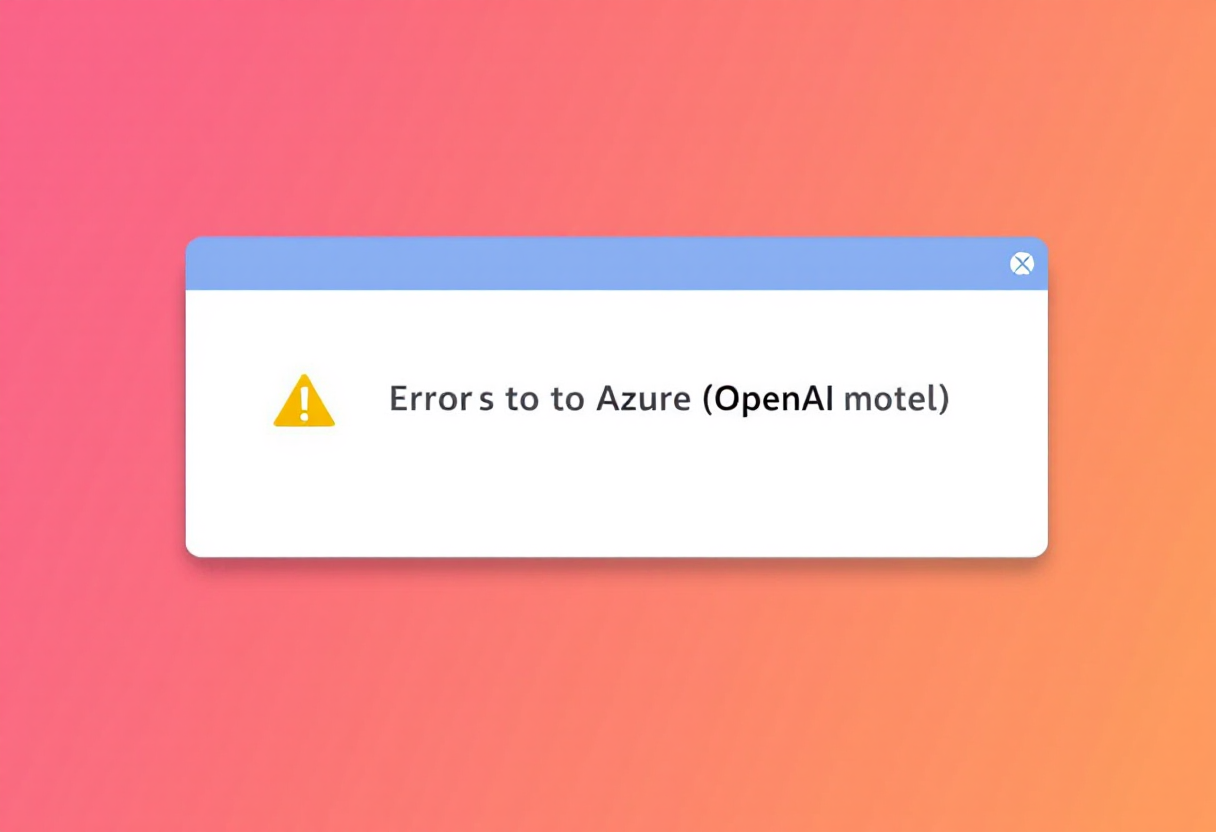1216x832 pixels.
Task: Click white dialog area below the warning icon
Action: (304, 490)
